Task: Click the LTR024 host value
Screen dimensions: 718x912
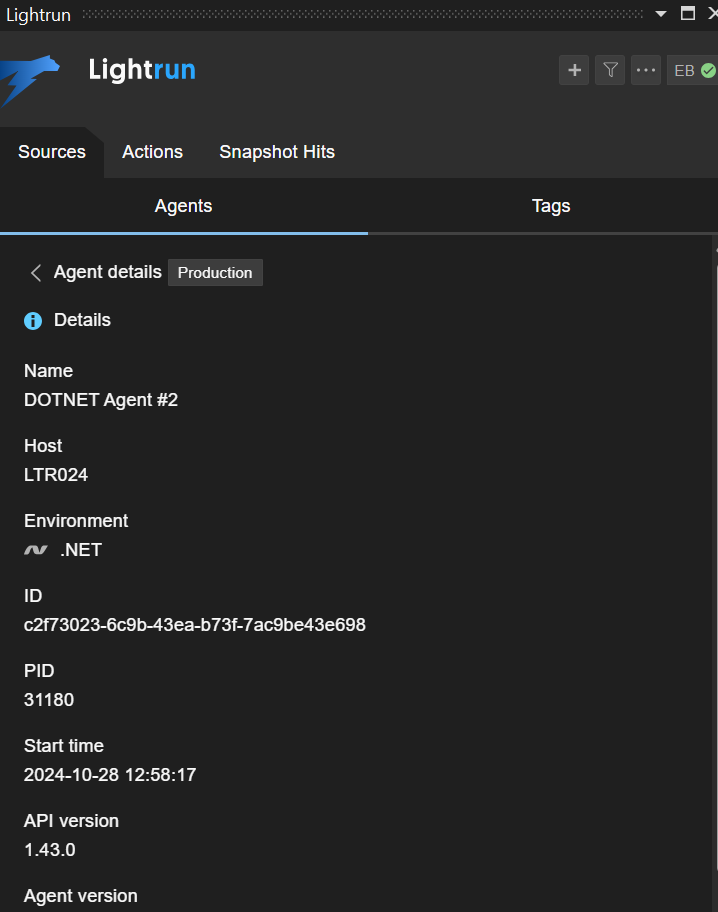Action: coord(56,475)
